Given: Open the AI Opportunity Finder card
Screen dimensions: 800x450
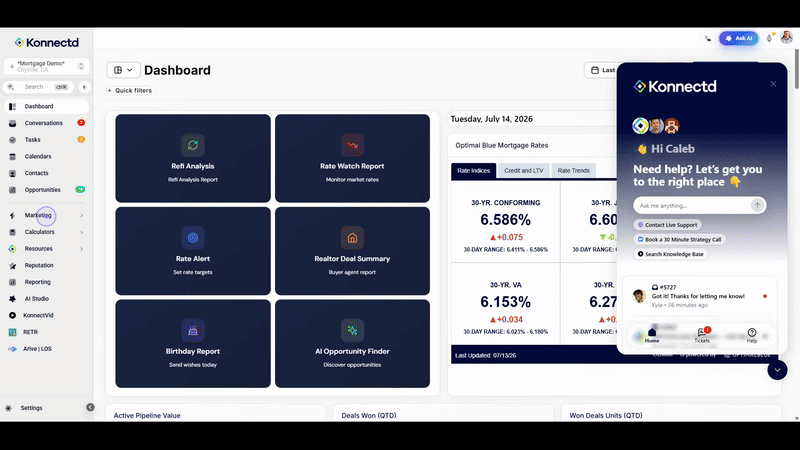Looking at the screenshot, I should [x=352, y=343].
